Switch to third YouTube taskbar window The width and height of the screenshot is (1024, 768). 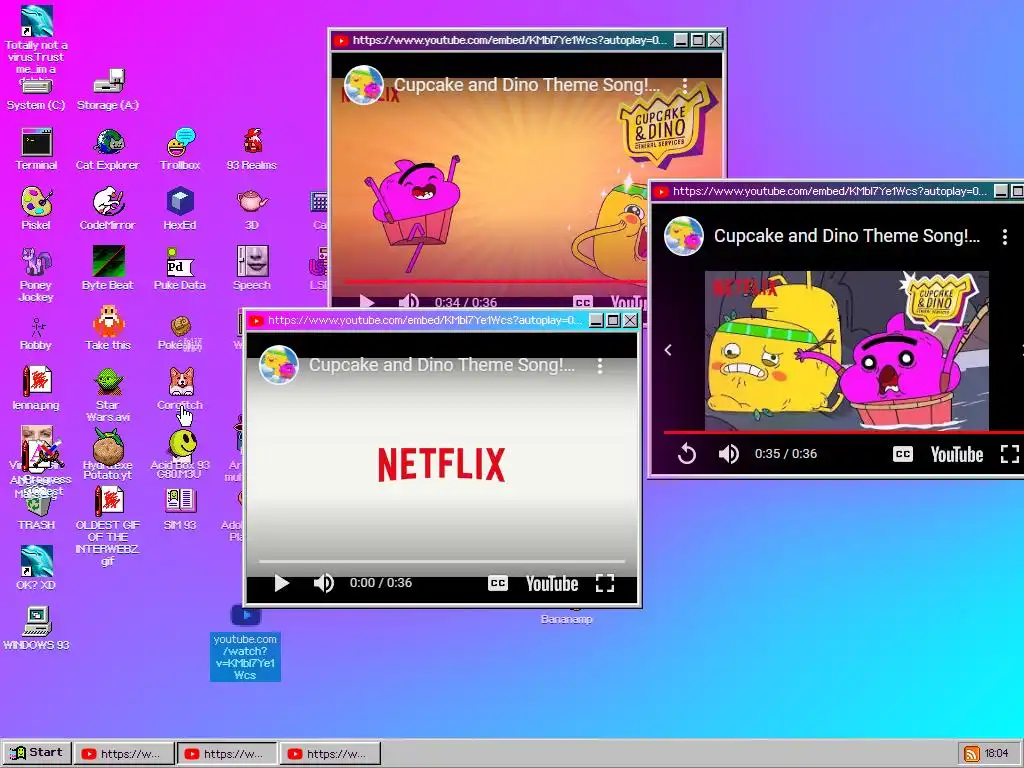pos(330,753)
